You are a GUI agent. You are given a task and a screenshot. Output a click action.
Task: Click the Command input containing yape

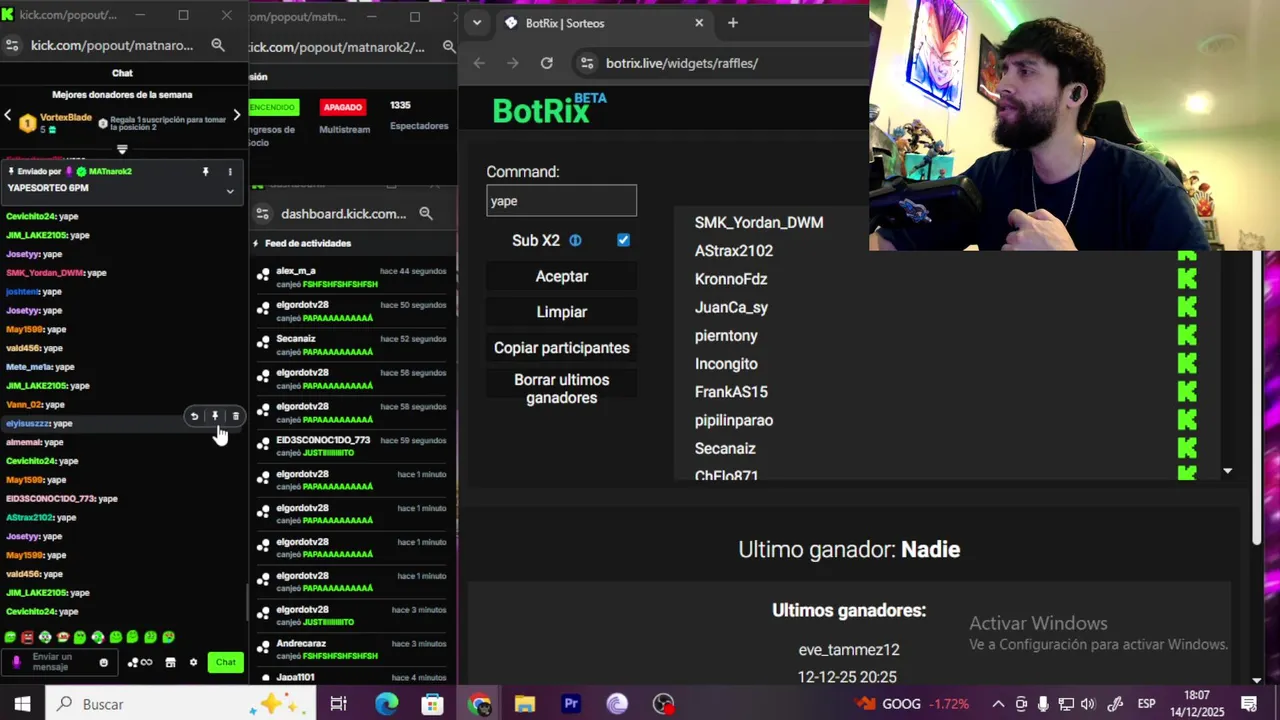[x=561, y=200]
